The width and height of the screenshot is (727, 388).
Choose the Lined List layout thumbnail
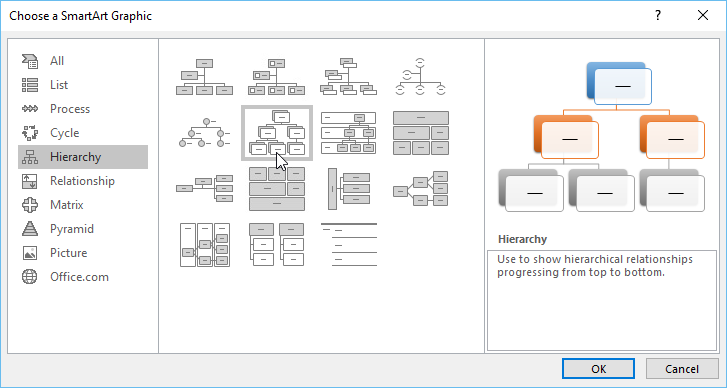pyautogui.click(x=349, y=245)
